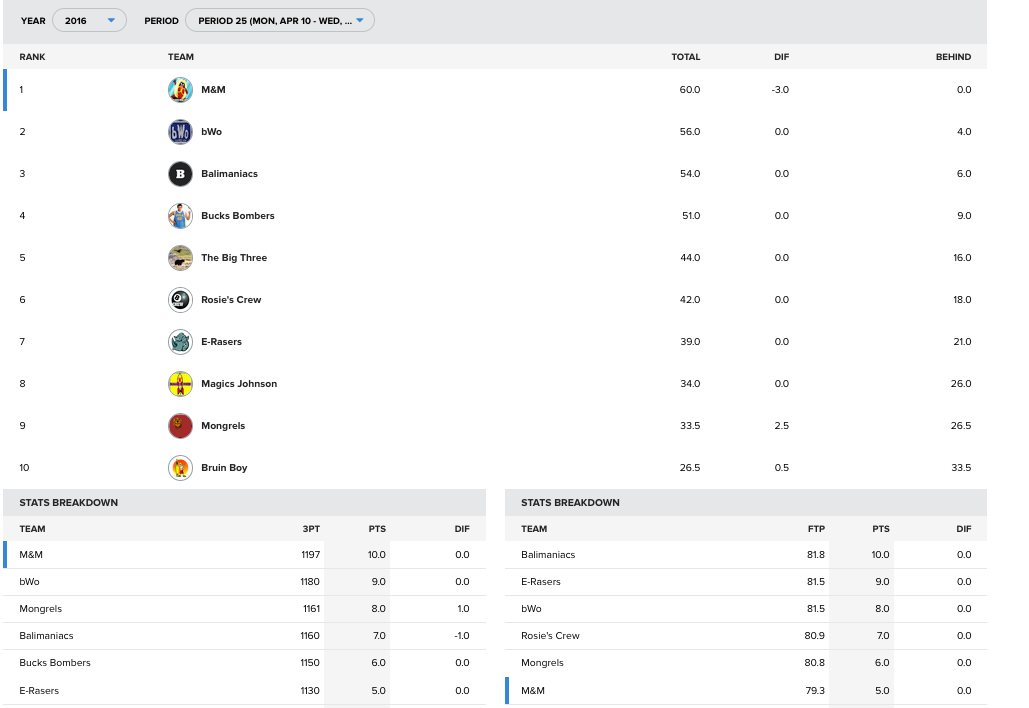Open E-Rasers in the rankings table
Image resolution: width=1029 pixels, height=708 pixels.
click(221, 342)
